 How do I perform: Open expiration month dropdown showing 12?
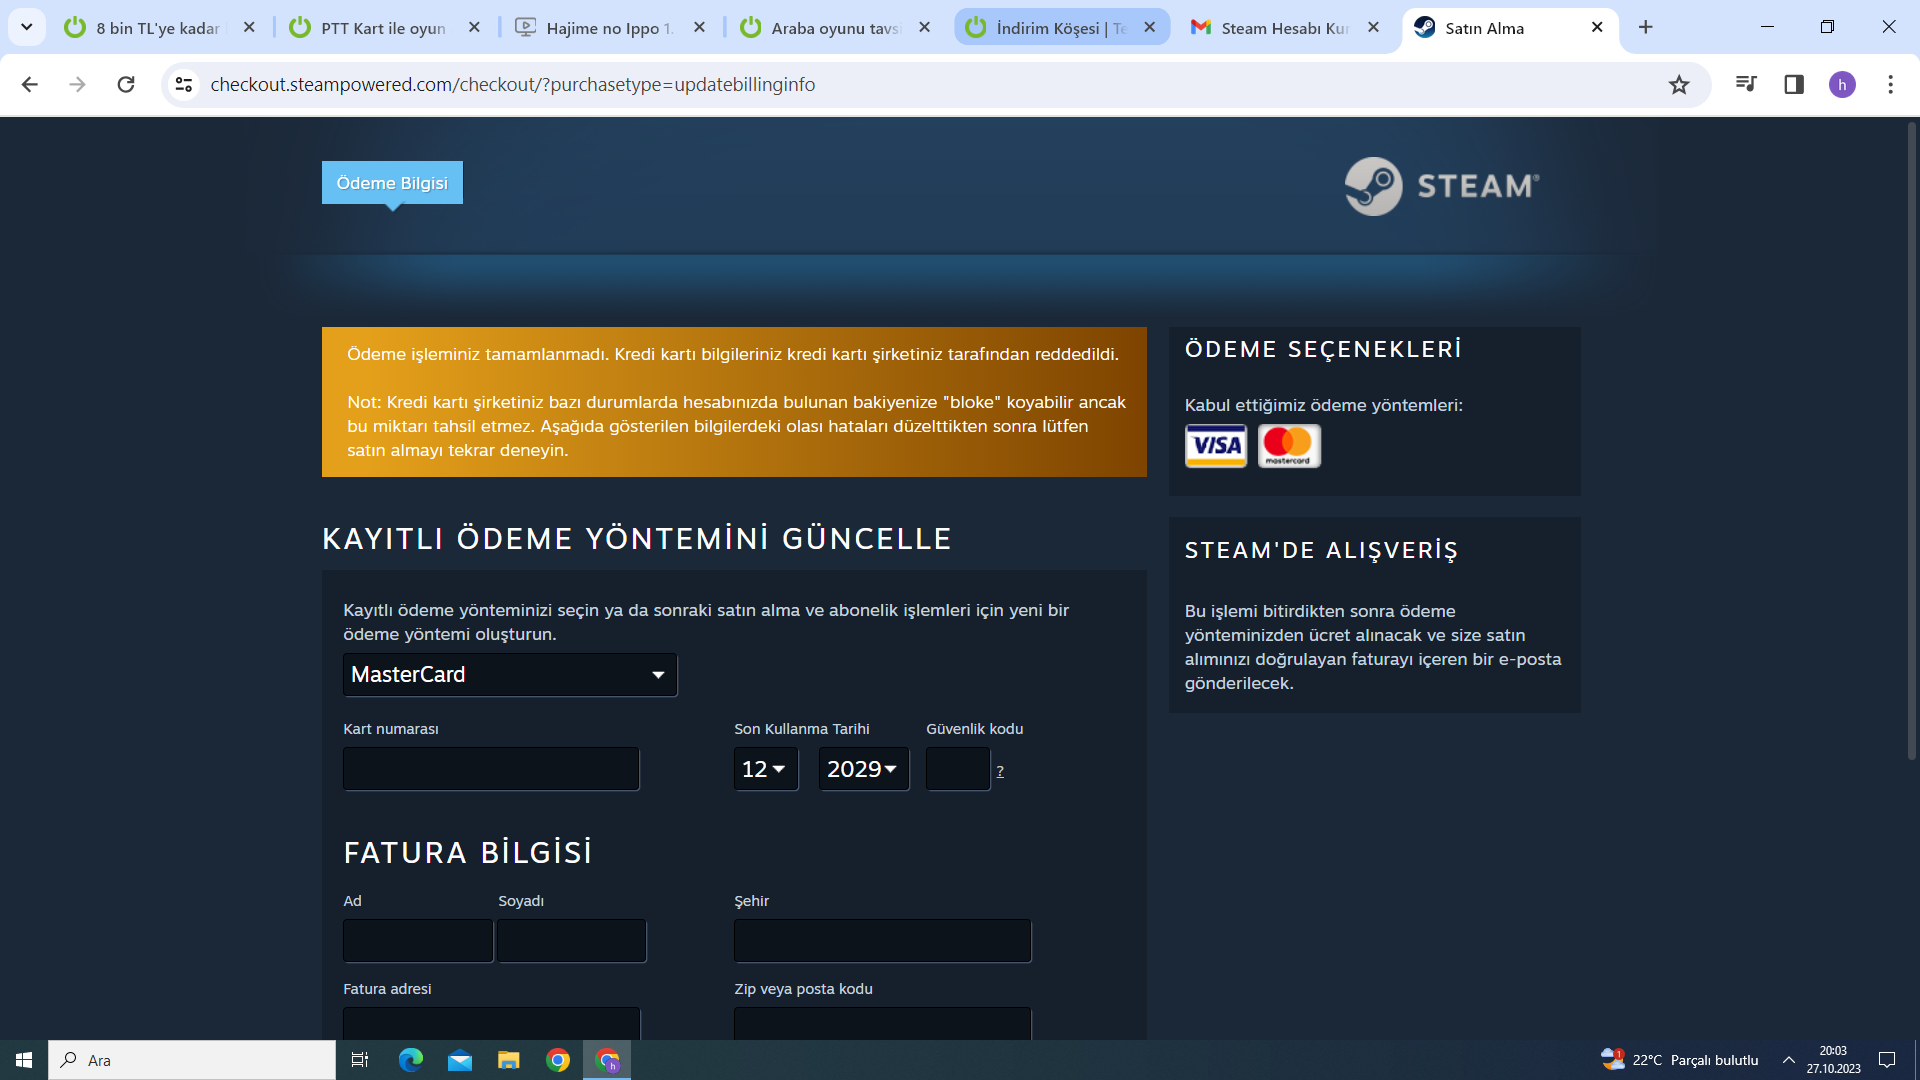click(x=765, y=769)
